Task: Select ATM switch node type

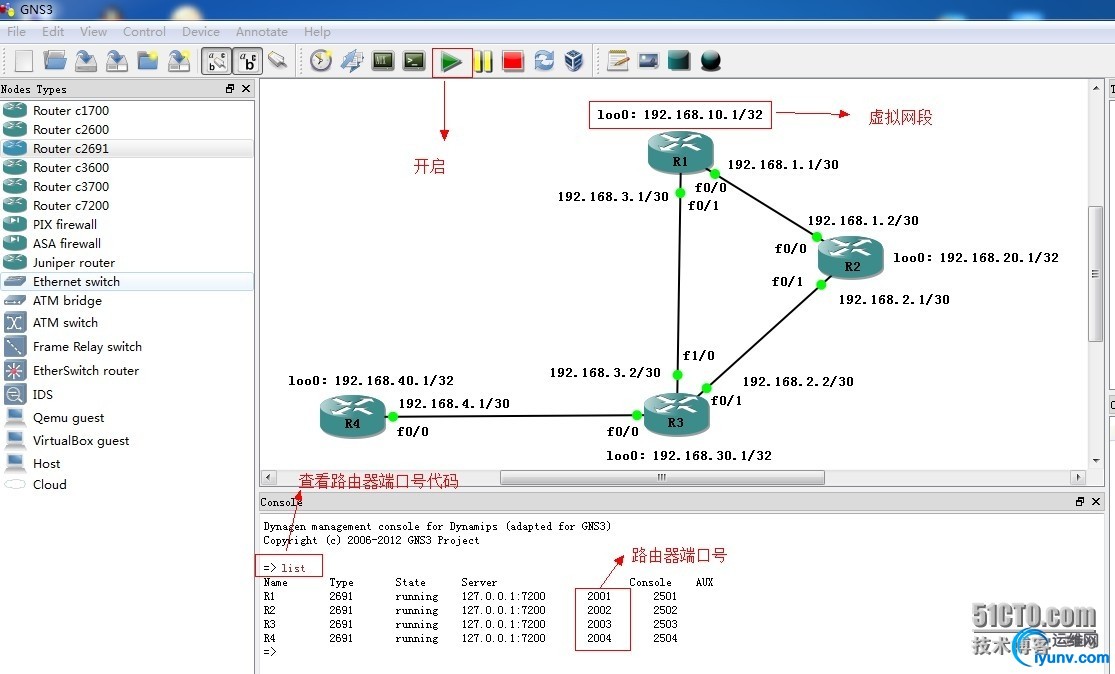Action: (127, 323)
